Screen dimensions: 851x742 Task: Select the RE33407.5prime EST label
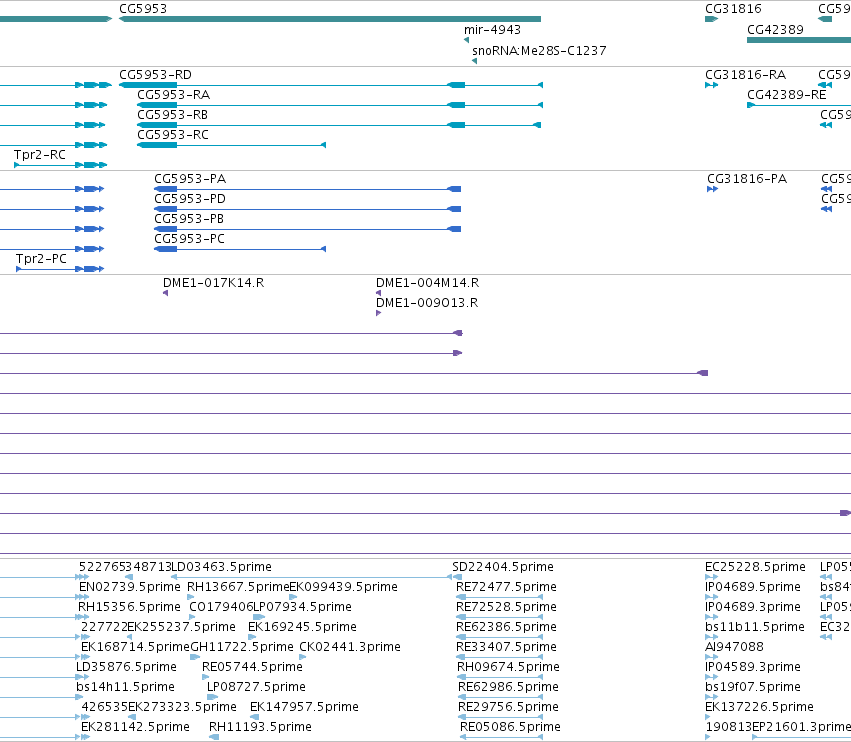pos(507,647)
